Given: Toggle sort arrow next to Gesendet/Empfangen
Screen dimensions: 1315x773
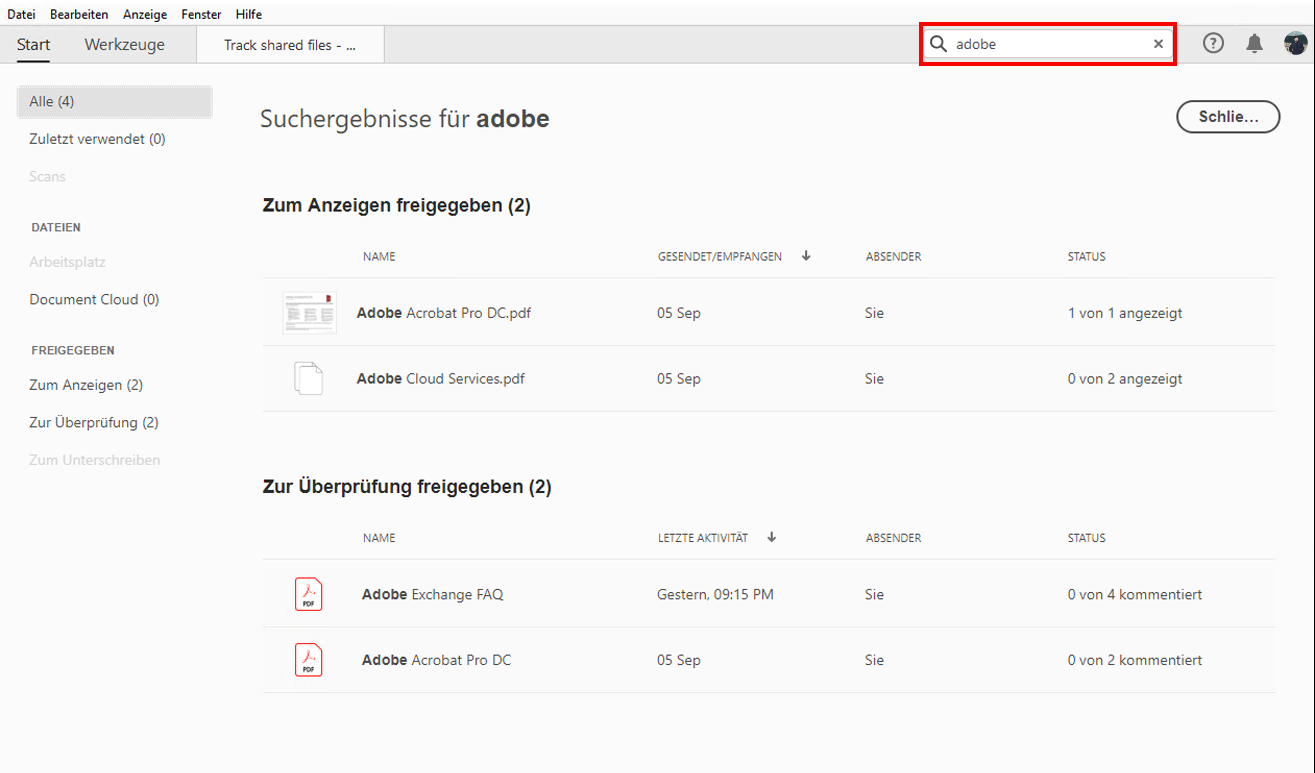Looking at the screenshot, I should coord(806,256).
